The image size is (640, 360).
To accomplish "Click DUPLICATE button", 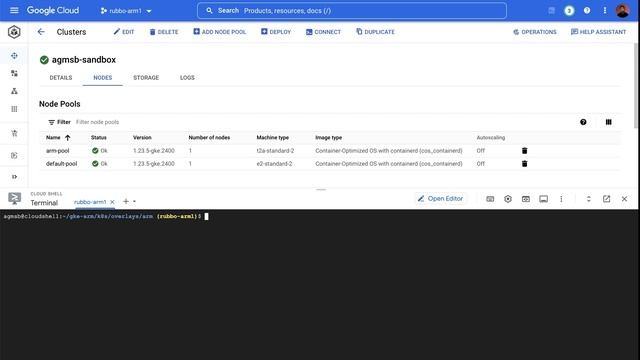I will (x=375, y=32).
